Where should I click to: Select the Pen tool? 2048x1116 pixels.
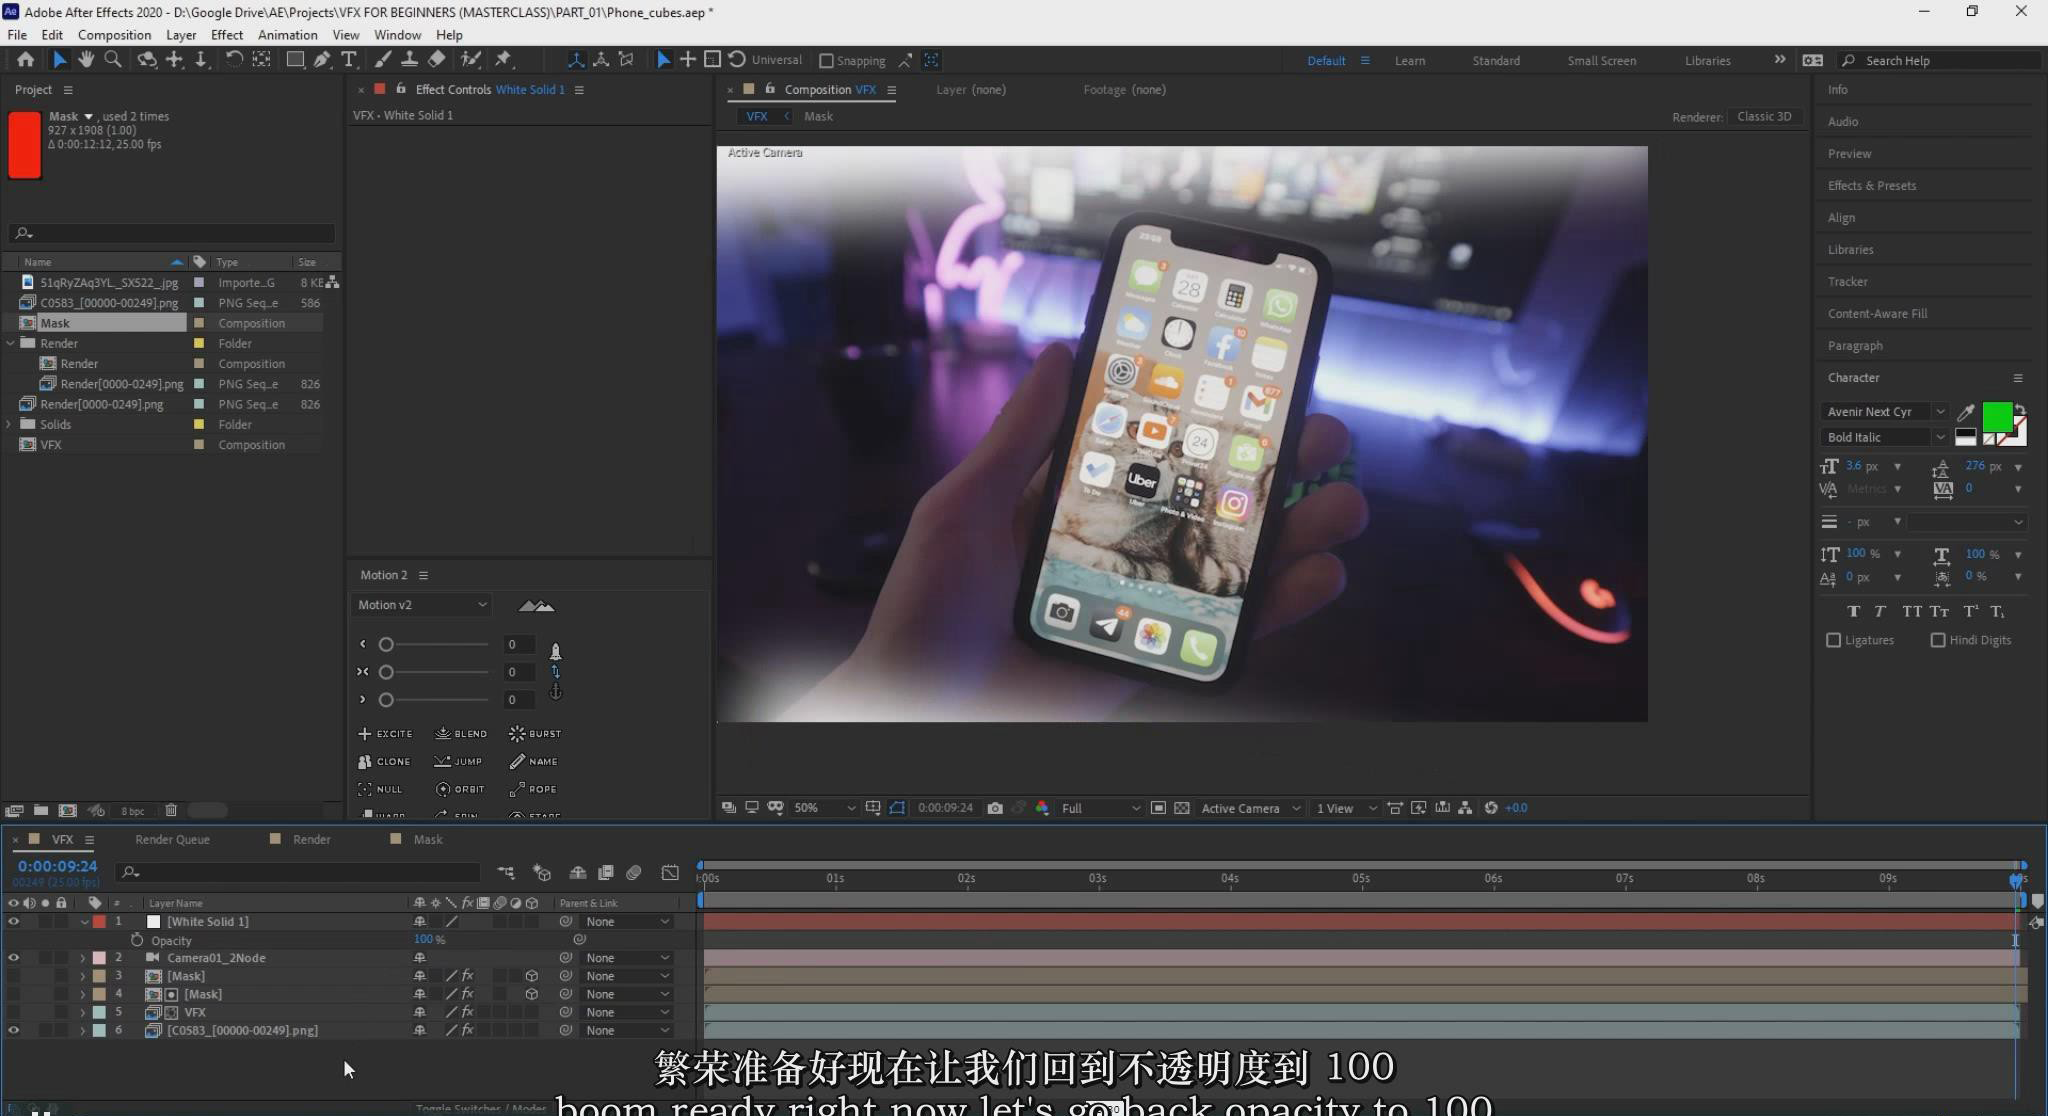tap(322, 60)
